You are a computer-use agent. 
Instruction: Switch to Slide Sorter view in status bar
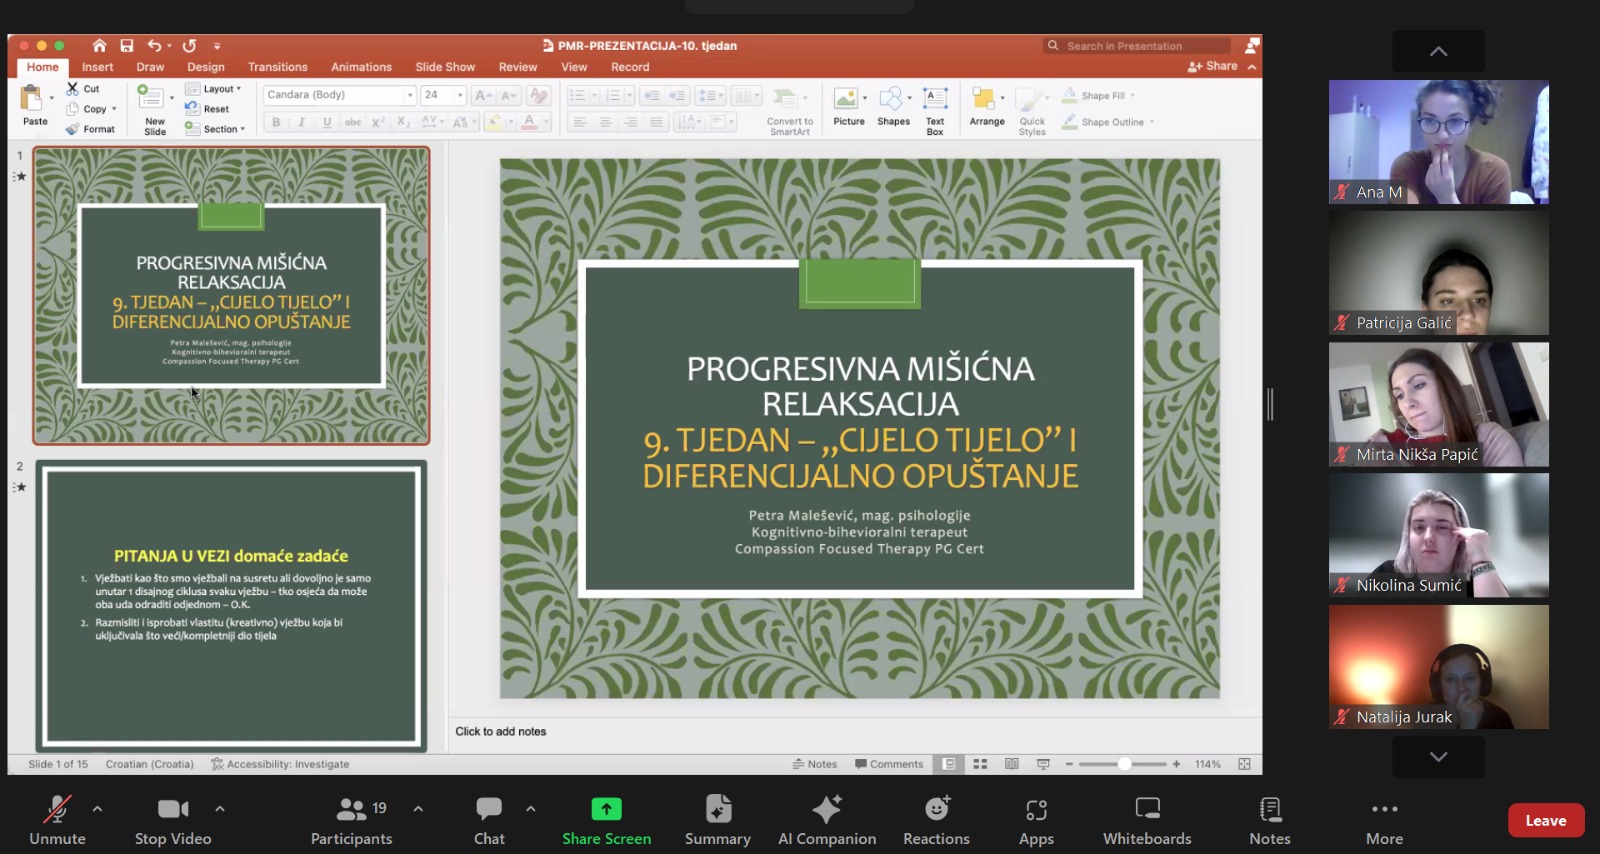point(980,764)
